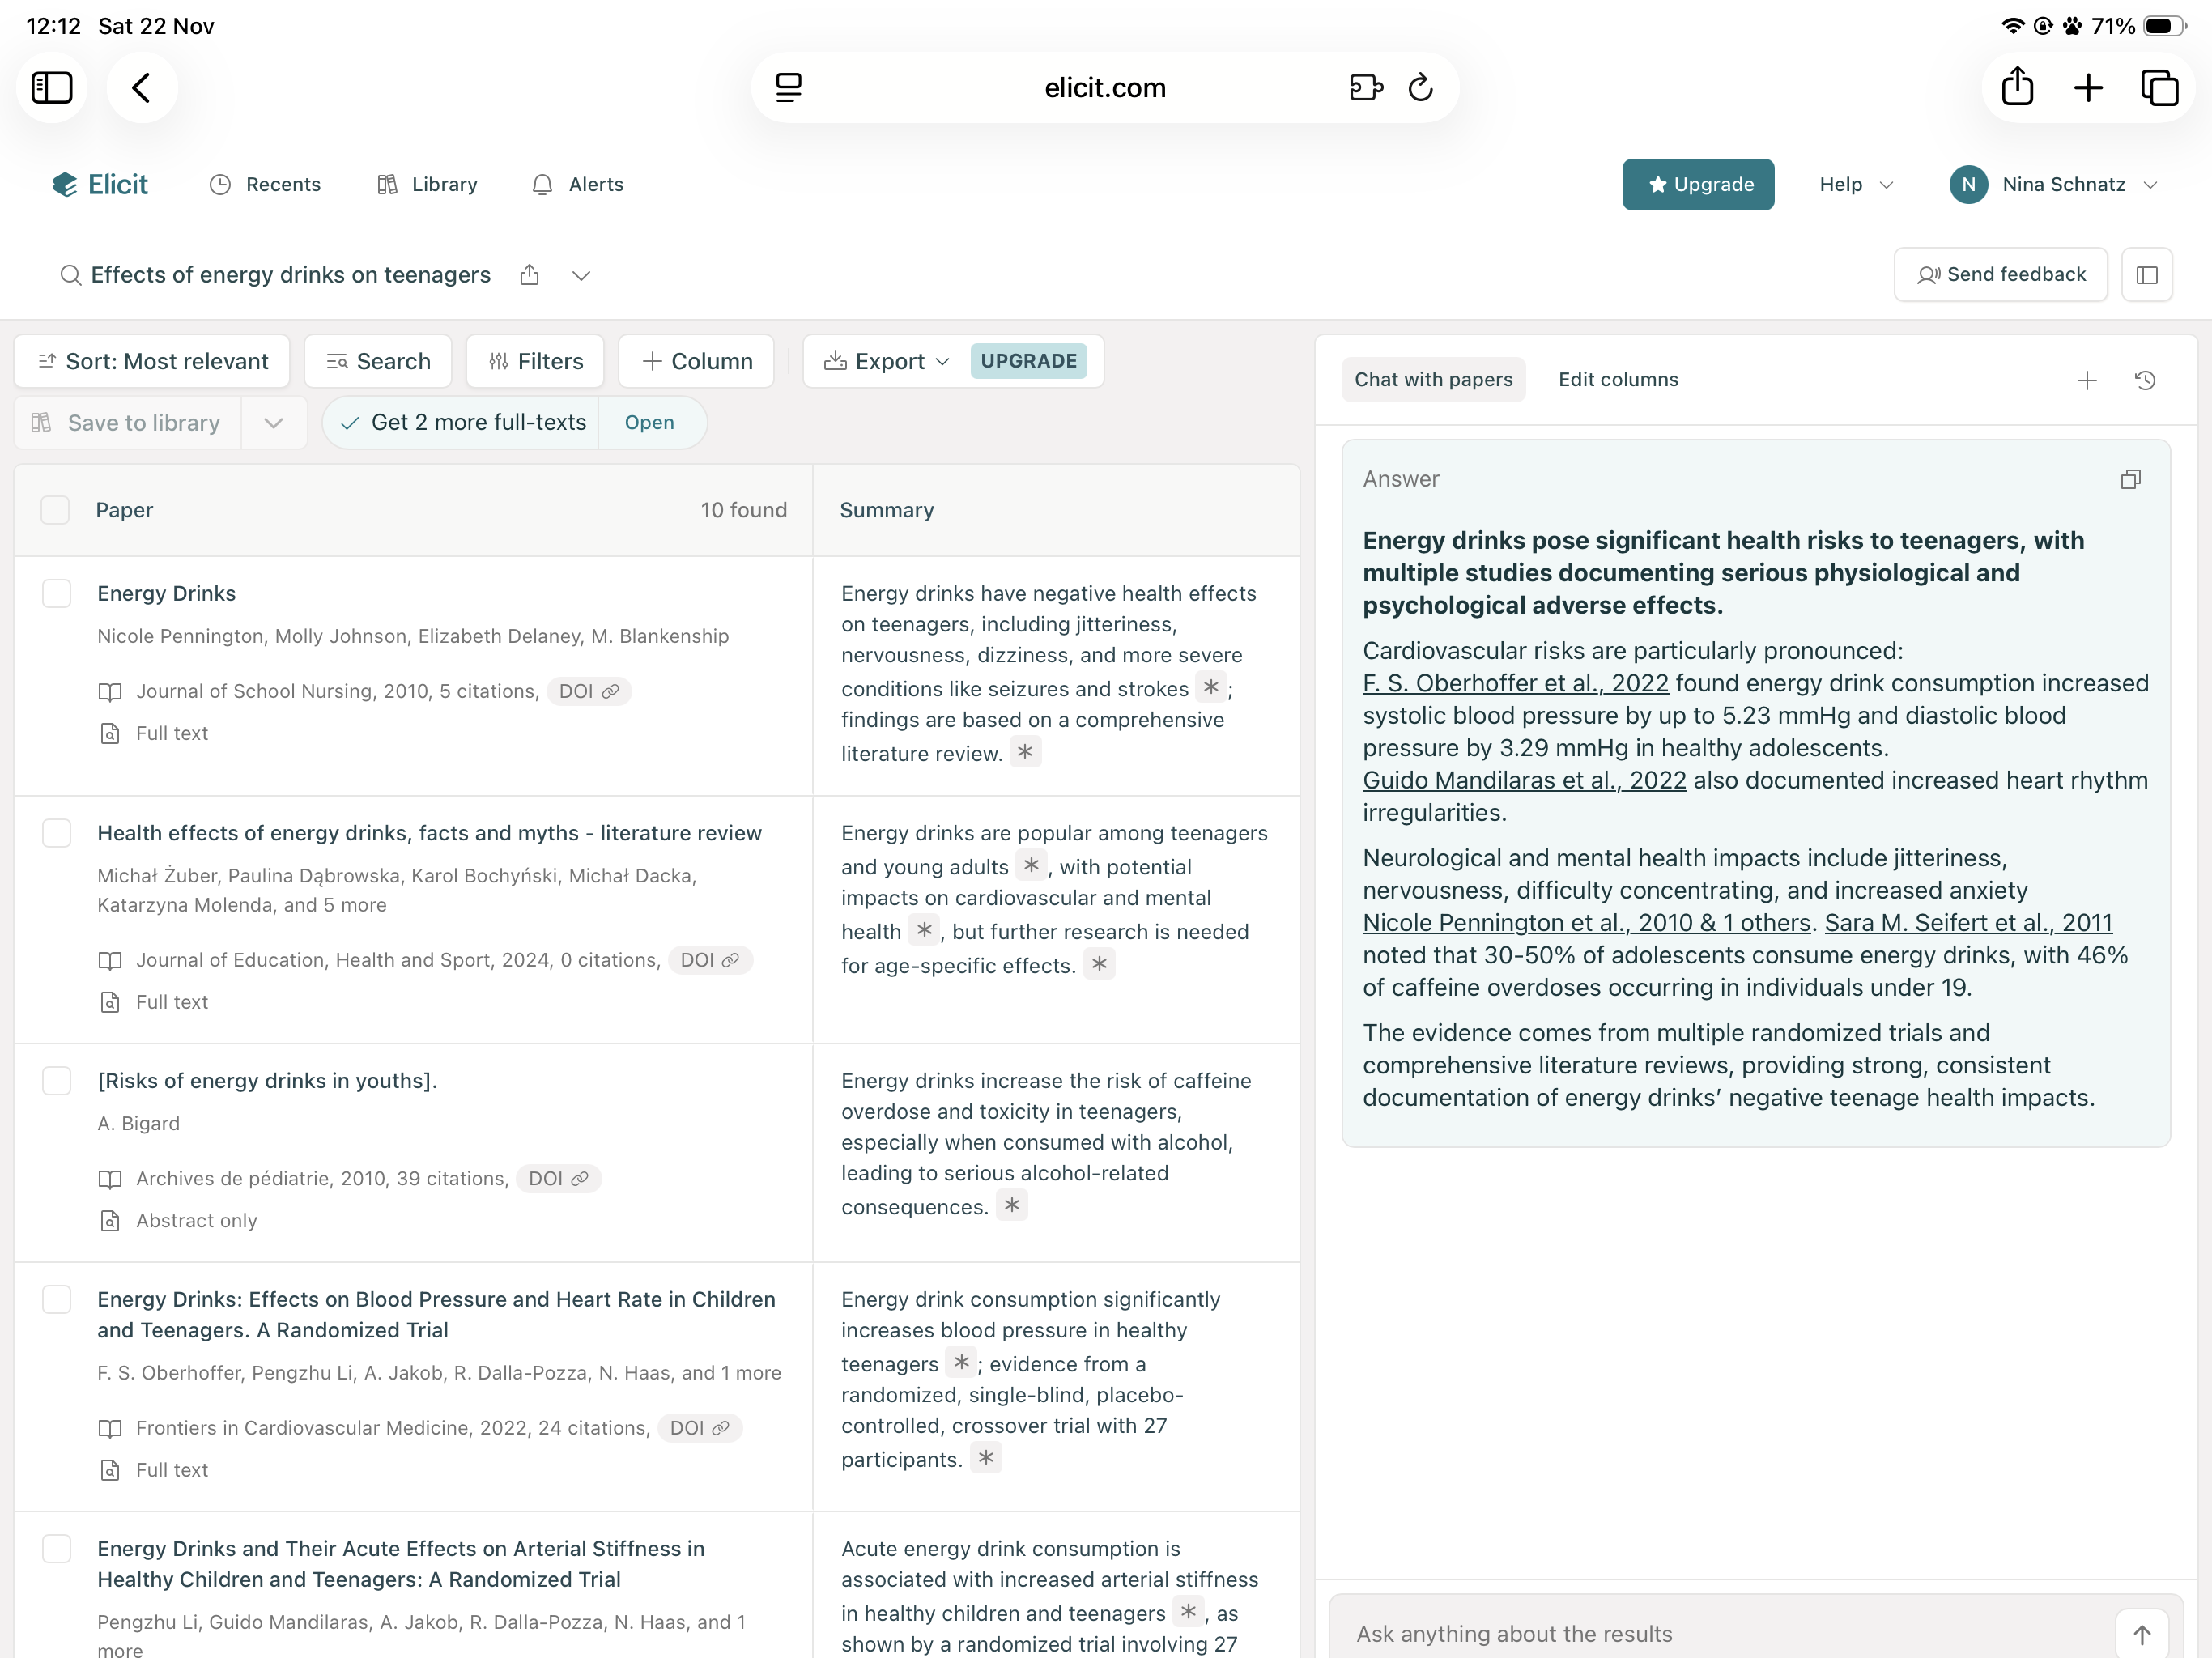The image size is (2212, 1658).
Task: Start a new chat with plus icon
Action: (x=2086, y=380)
